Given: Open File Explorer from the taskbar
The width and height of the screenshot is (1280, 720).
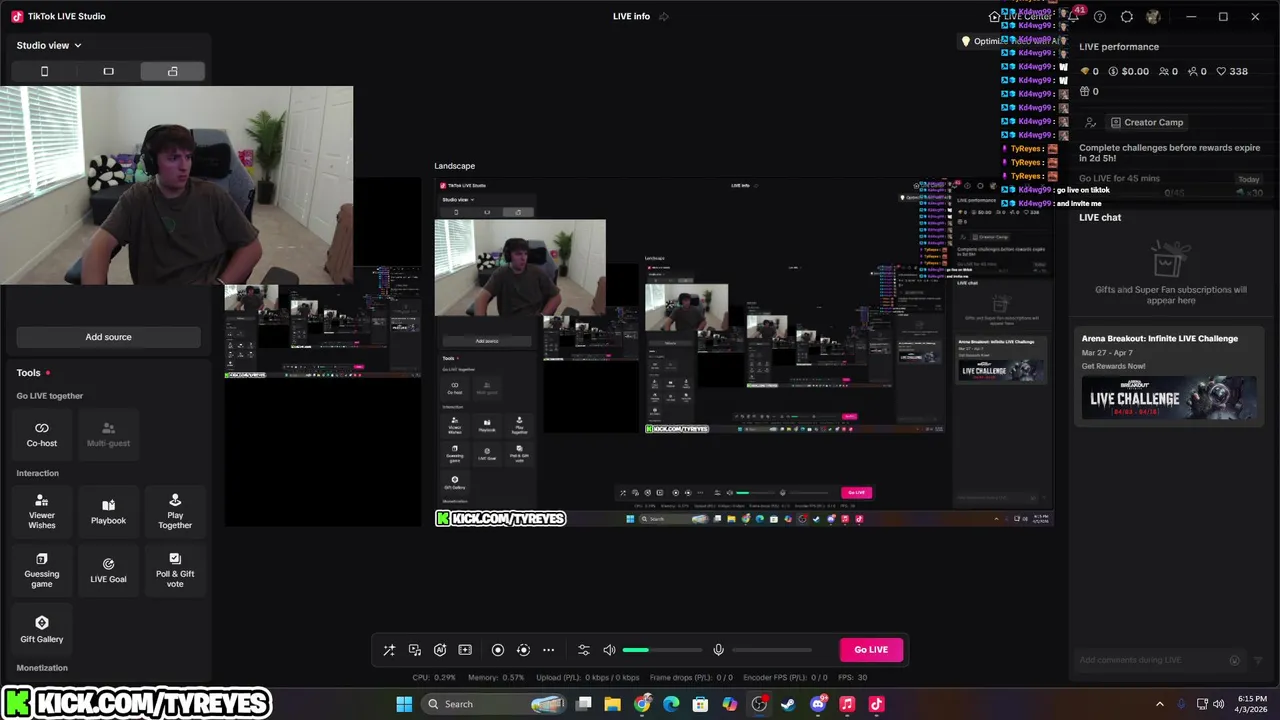Looking at the screenshot, I should (613, 704).
